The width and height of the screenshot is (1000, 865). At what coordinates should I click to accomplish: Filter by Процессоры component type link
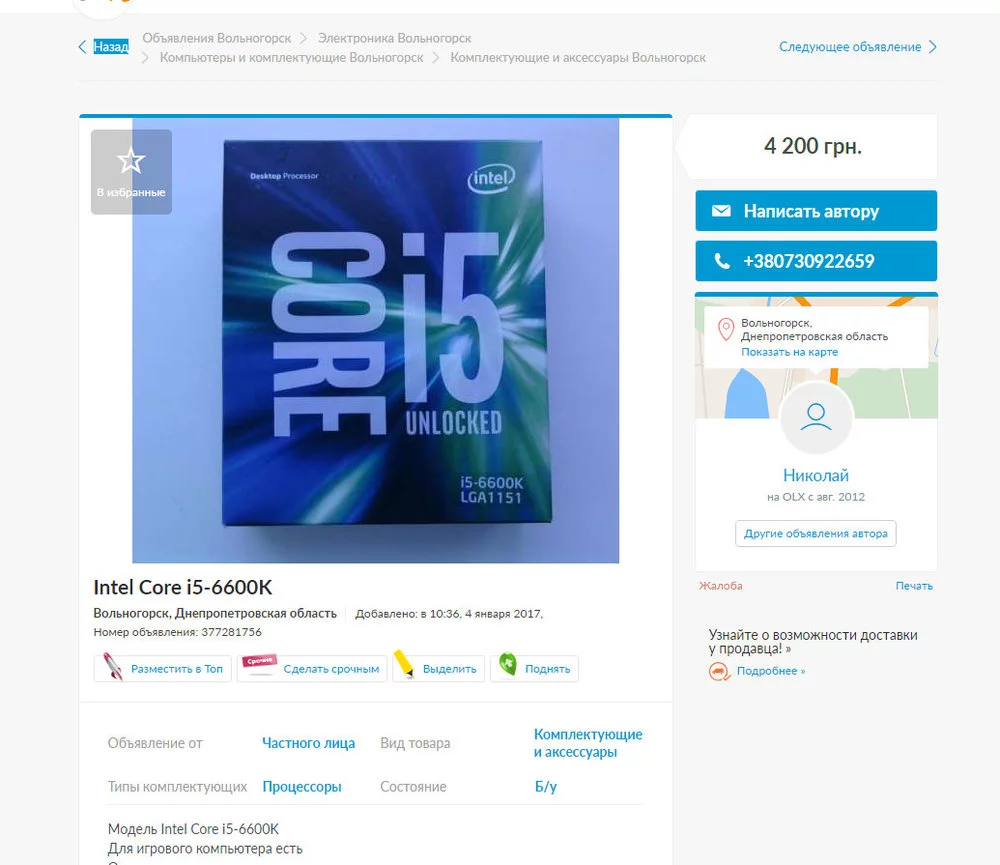tap(302, 787)
